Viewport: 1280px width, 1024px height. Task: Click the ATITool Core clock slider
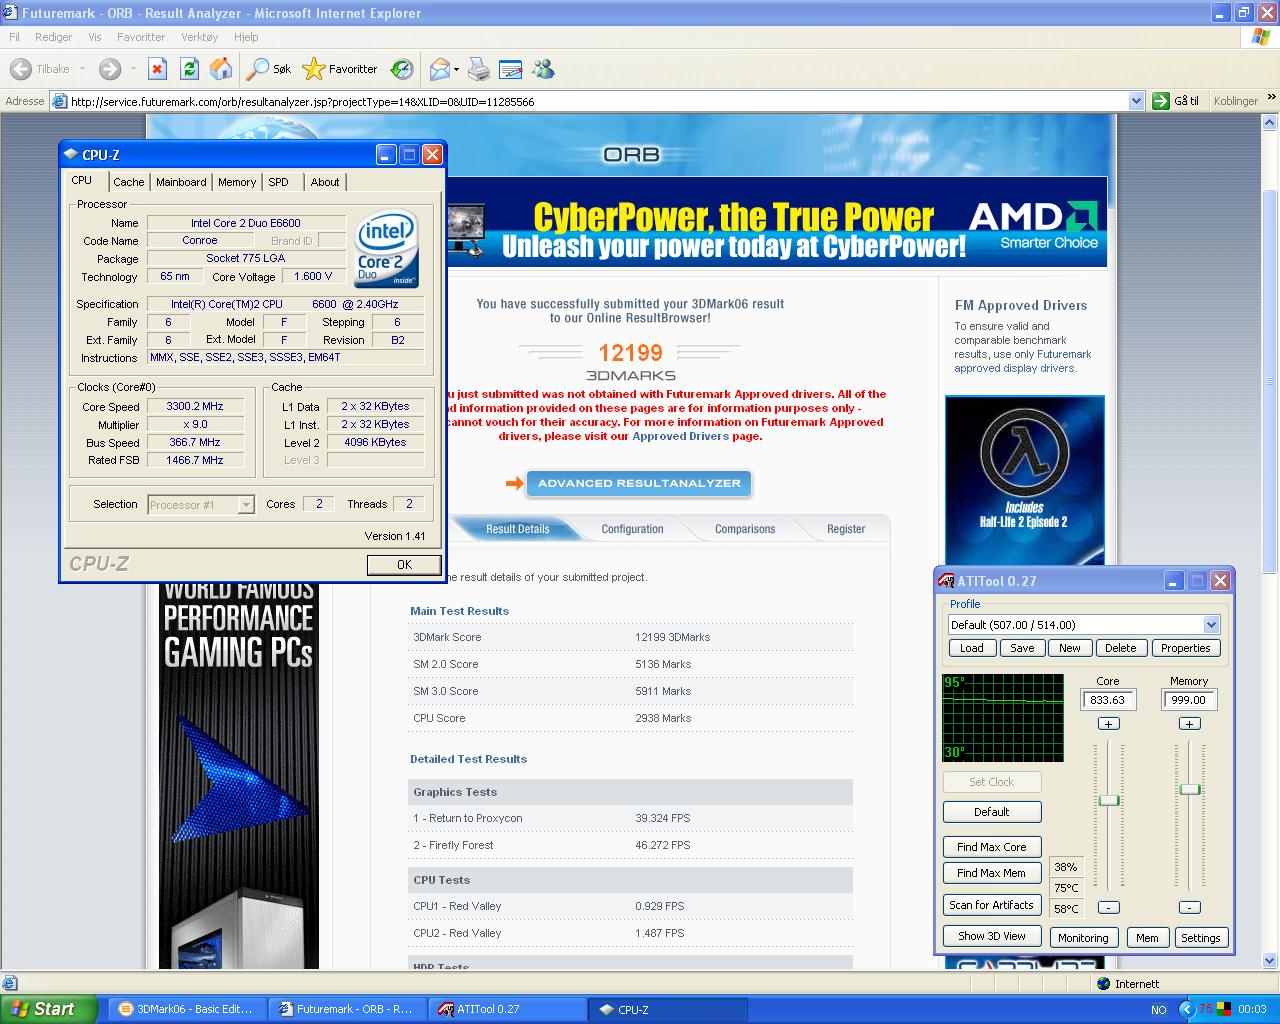pos(1108,801)
